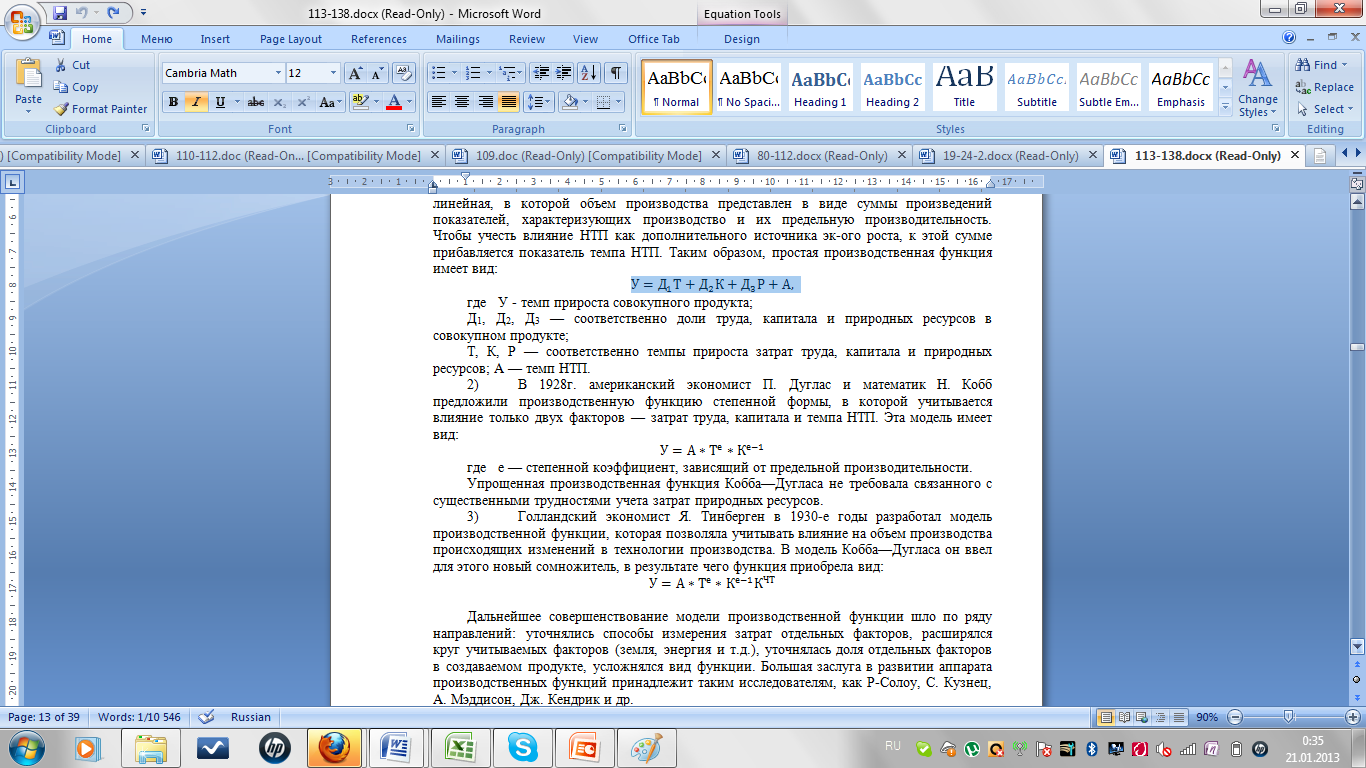Toggle Bold formatting

(173, 102)
